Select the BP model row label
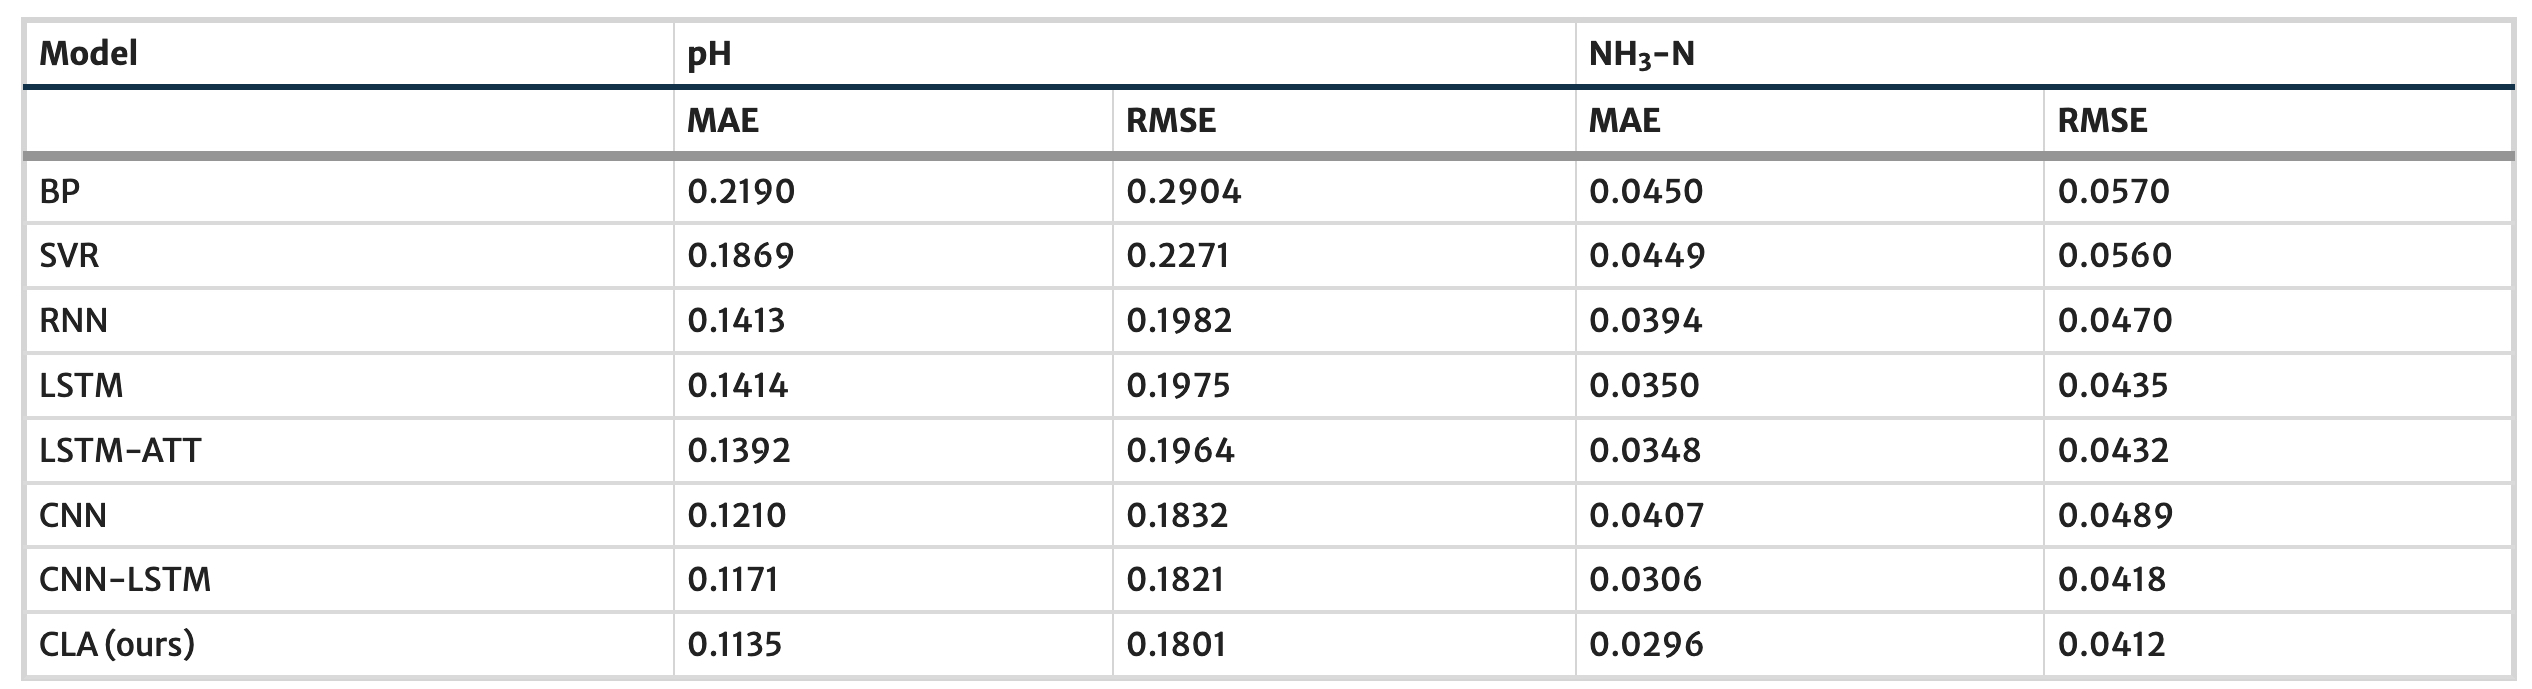 (59, 191)
